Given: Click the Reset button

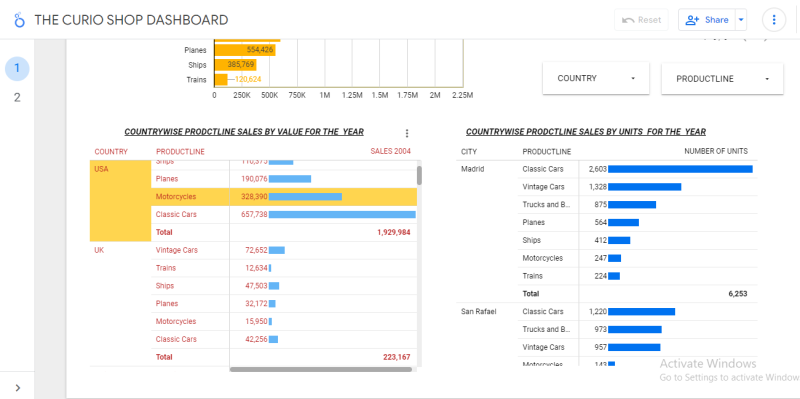Looking at the screenshot, I should click(x=642, y=20).
